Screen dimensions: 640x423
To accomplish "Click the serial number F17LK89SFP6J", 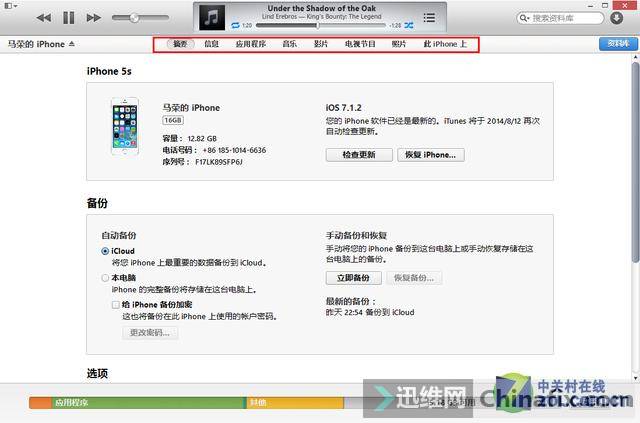I will 219,162.
